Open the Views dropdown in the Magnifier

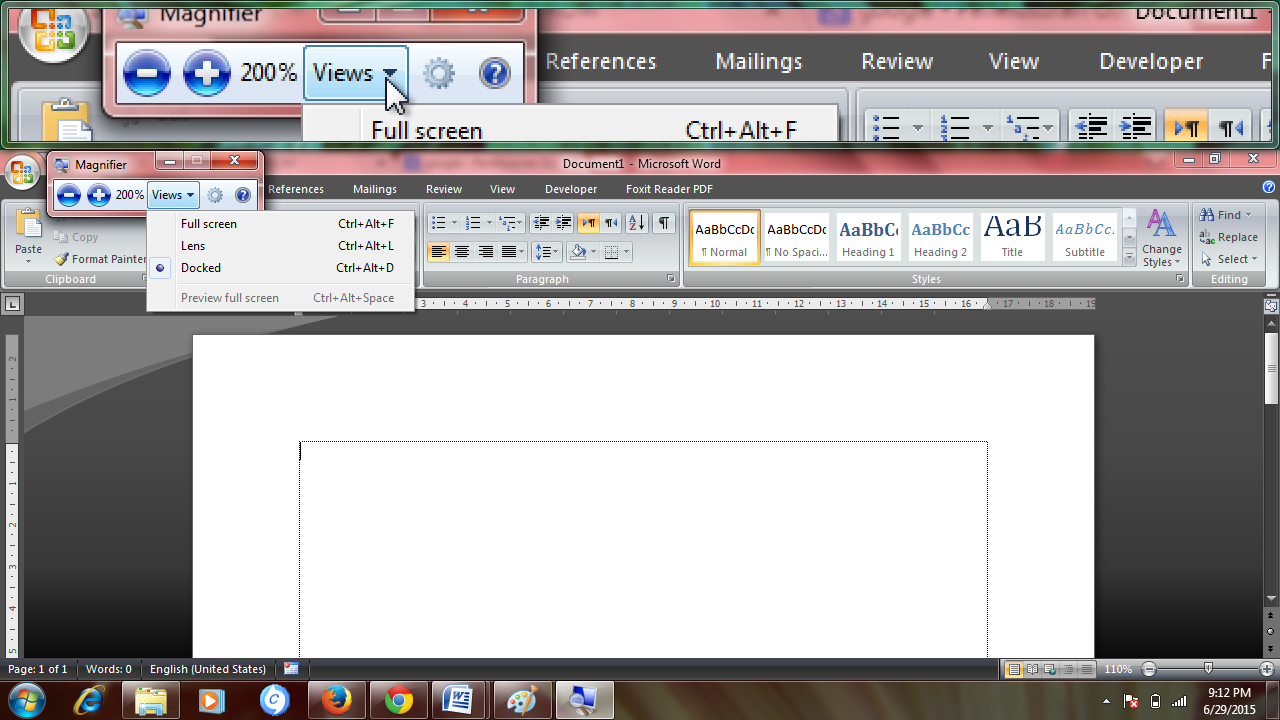(x=172, y=195)
